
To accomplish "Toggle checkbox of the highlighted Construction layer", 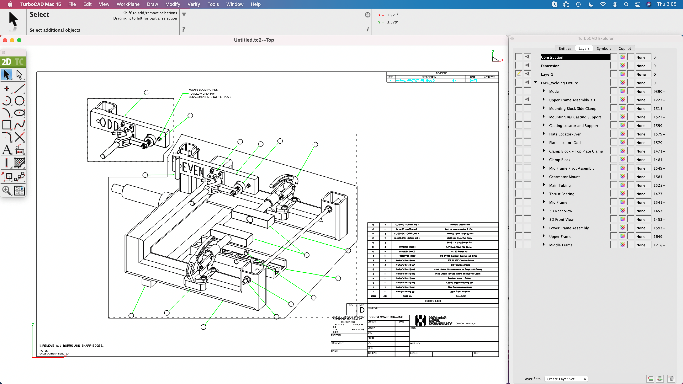I will (x=518, y=57).
